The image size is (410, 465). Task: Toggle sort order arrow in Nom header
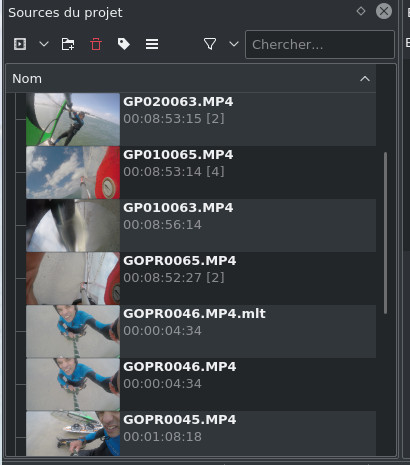365,79
